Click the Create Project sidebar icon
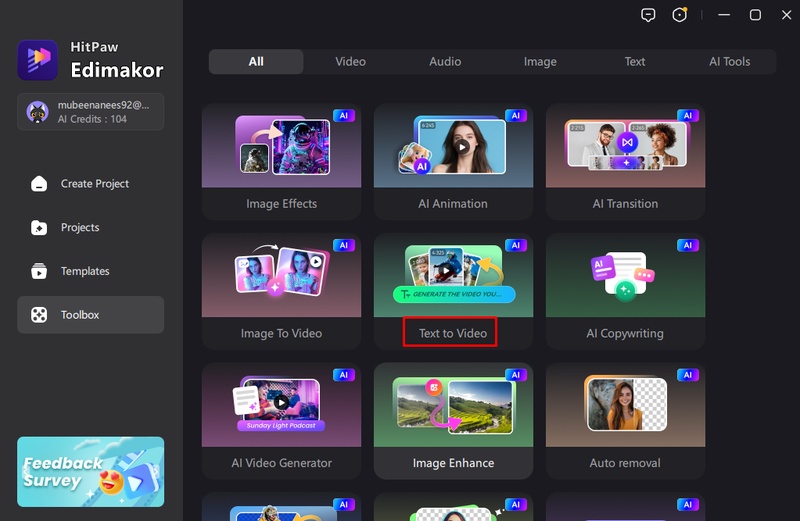Screen dimensions: 800x521 (x=39, y=184)
